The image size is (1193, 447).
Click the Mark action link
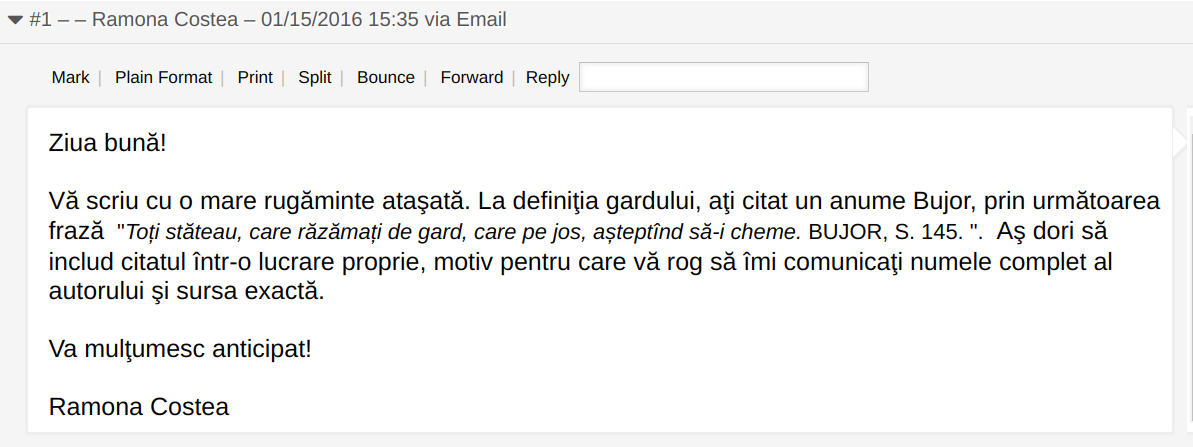click(70, 78)
